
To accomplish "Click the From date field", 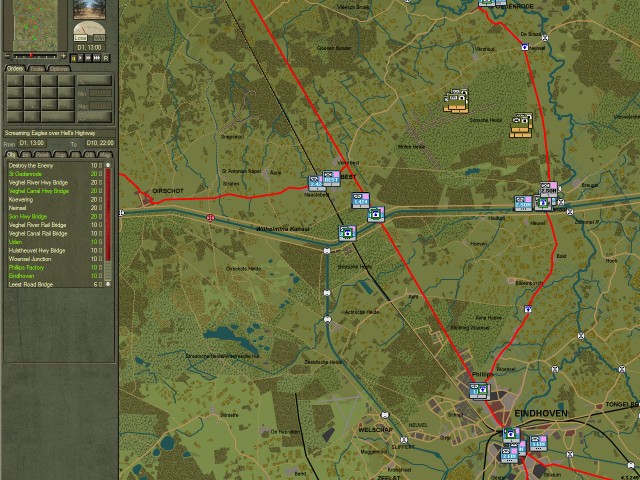I will (32, 143).
